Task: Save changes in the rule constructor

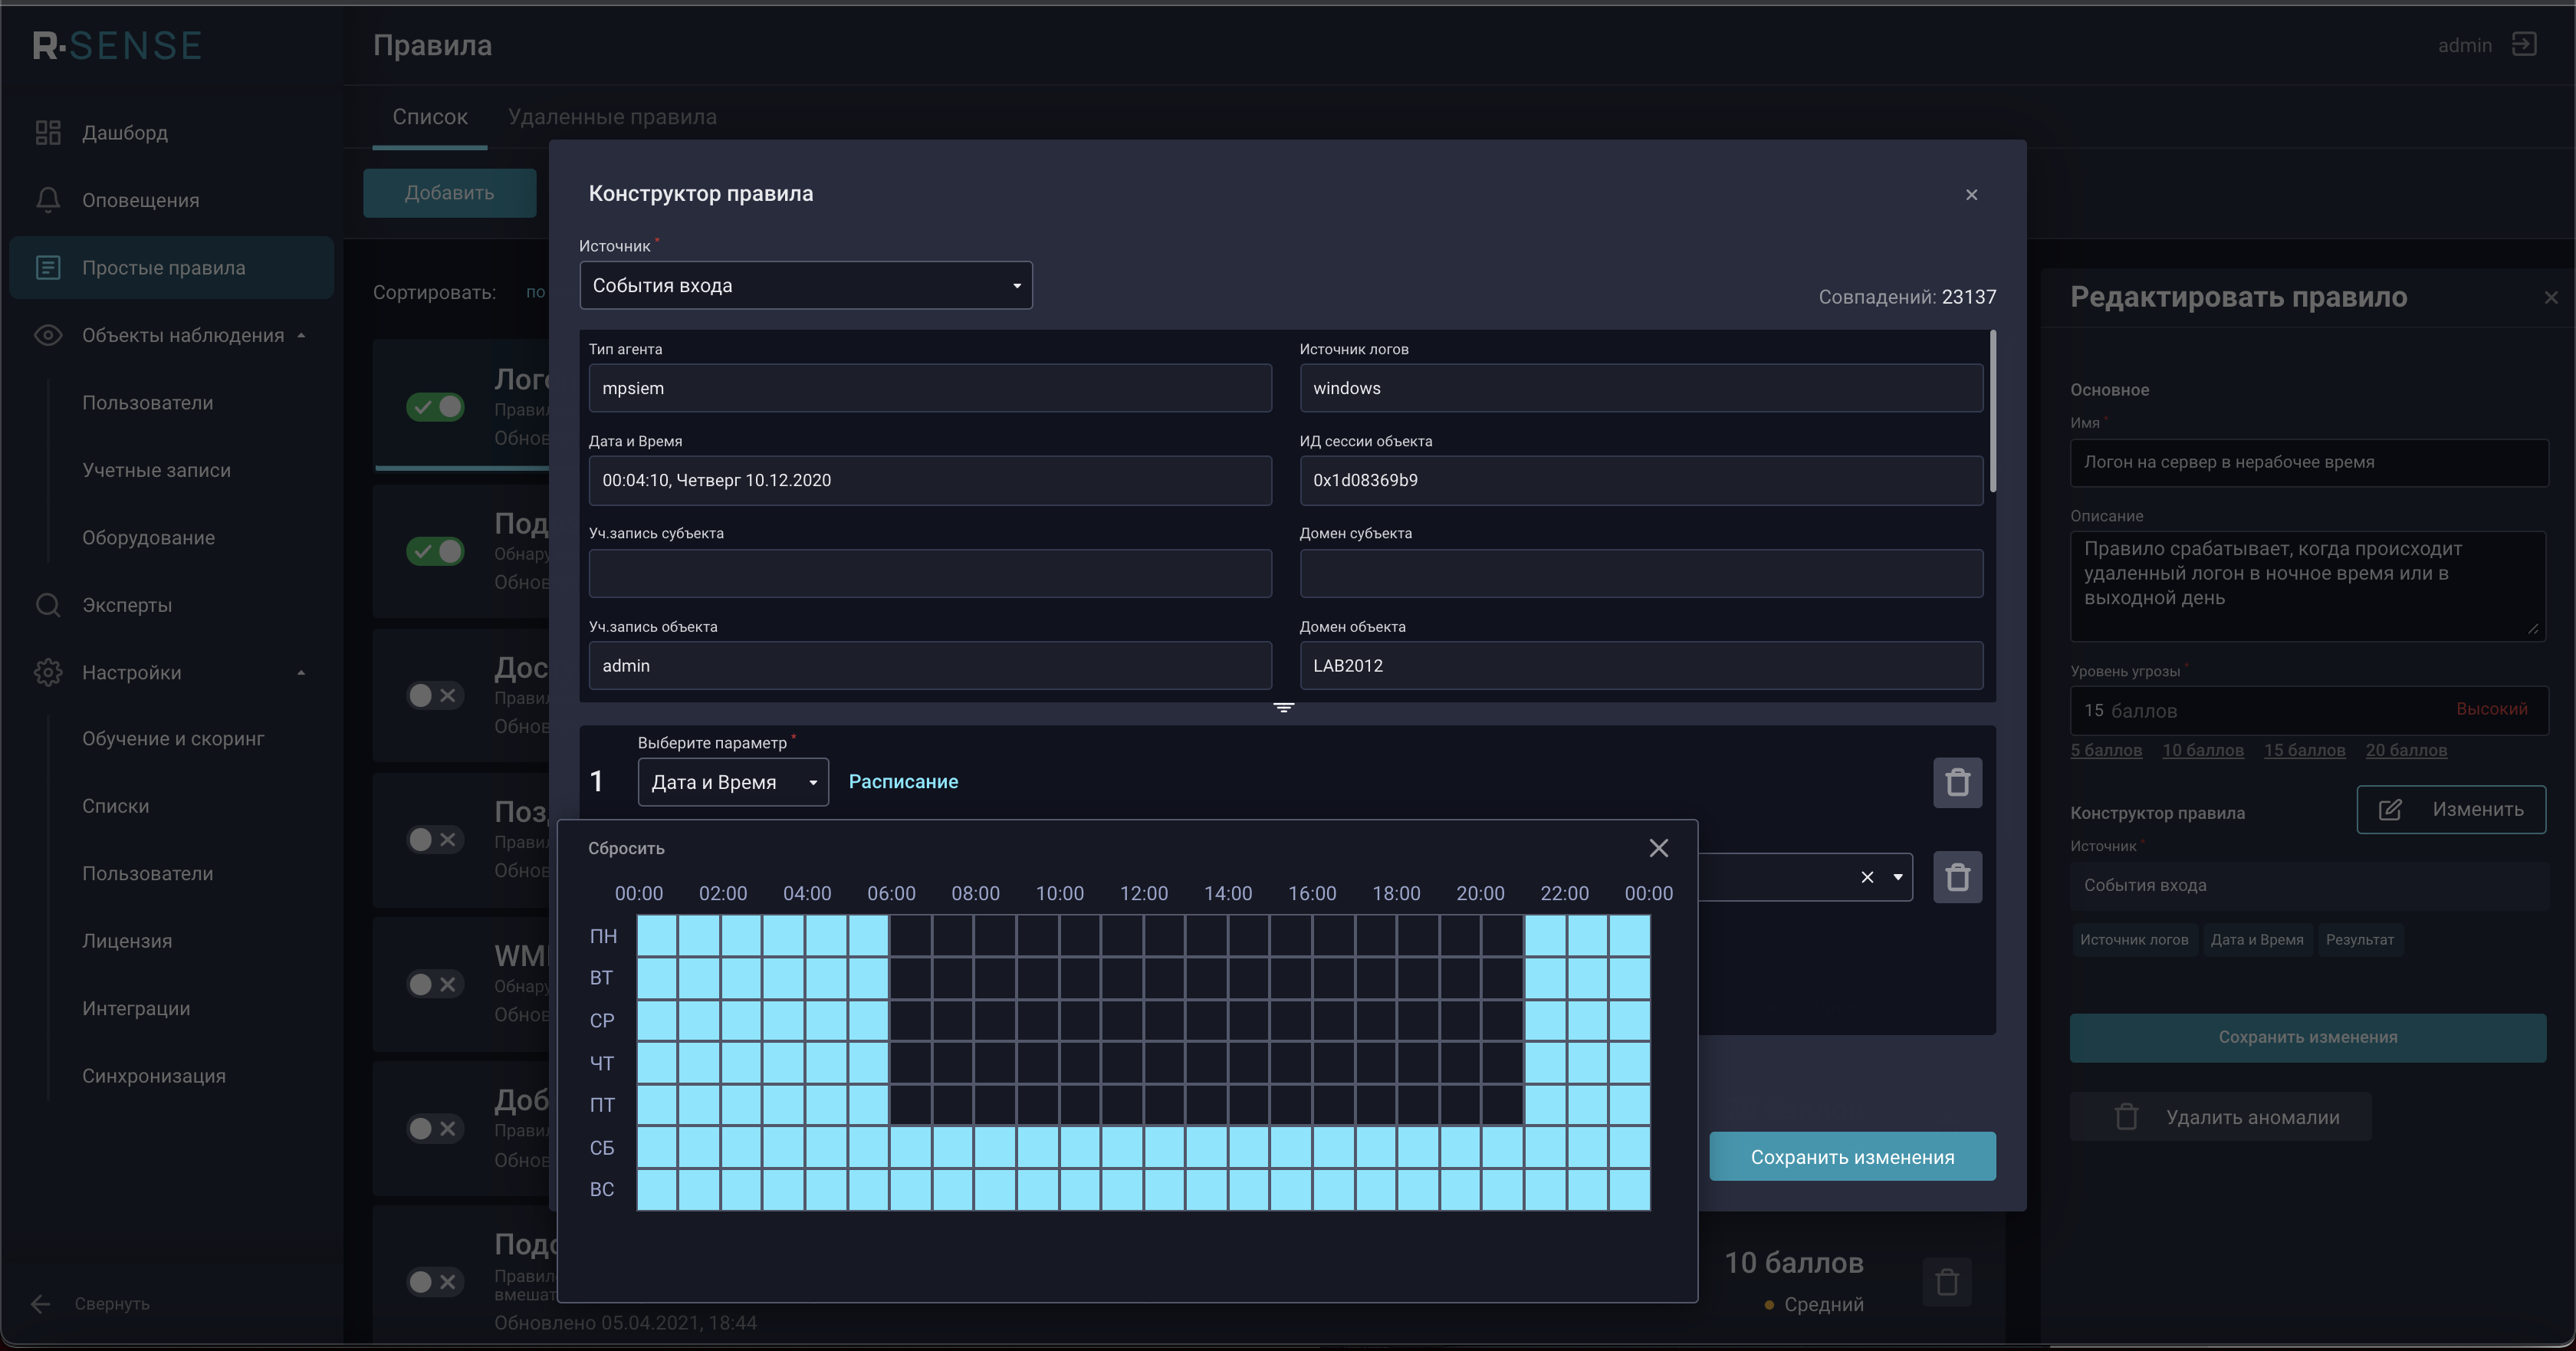Action: pos(1852,1157)
